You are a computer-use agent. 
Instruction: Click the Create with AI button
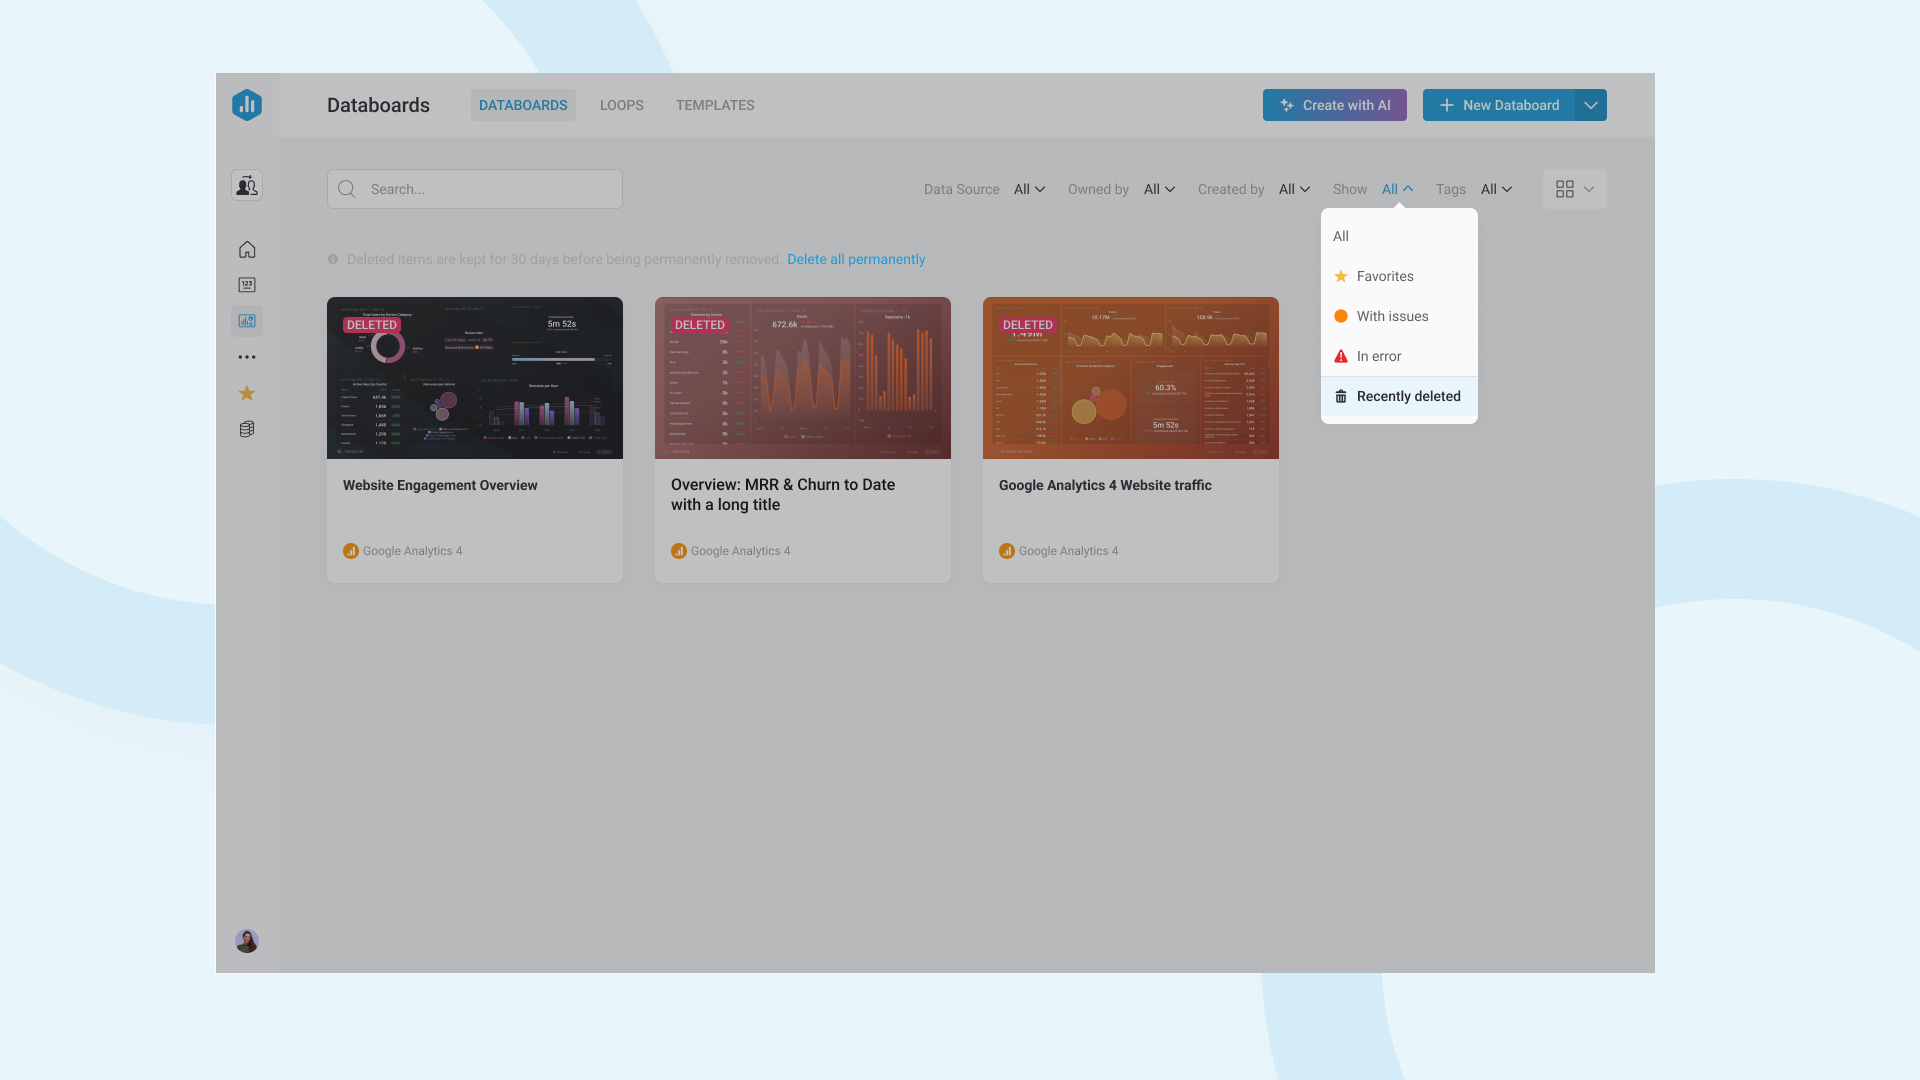[1335, 105]
